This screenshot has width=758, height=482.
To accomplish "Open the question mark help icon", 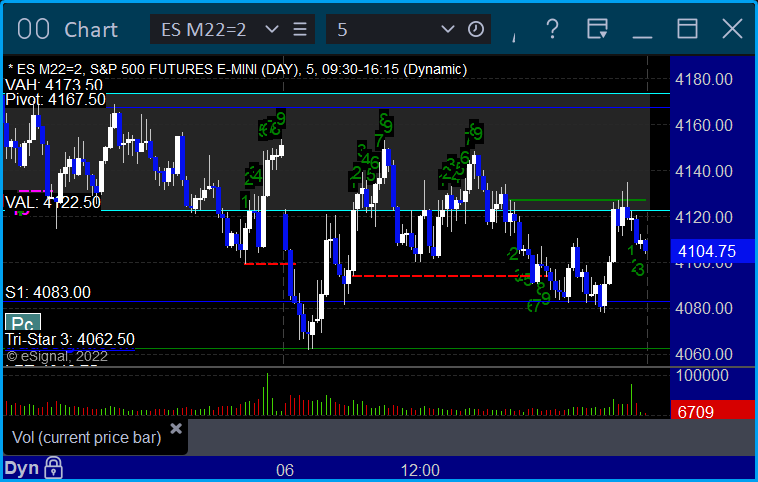I will (553, 29).
